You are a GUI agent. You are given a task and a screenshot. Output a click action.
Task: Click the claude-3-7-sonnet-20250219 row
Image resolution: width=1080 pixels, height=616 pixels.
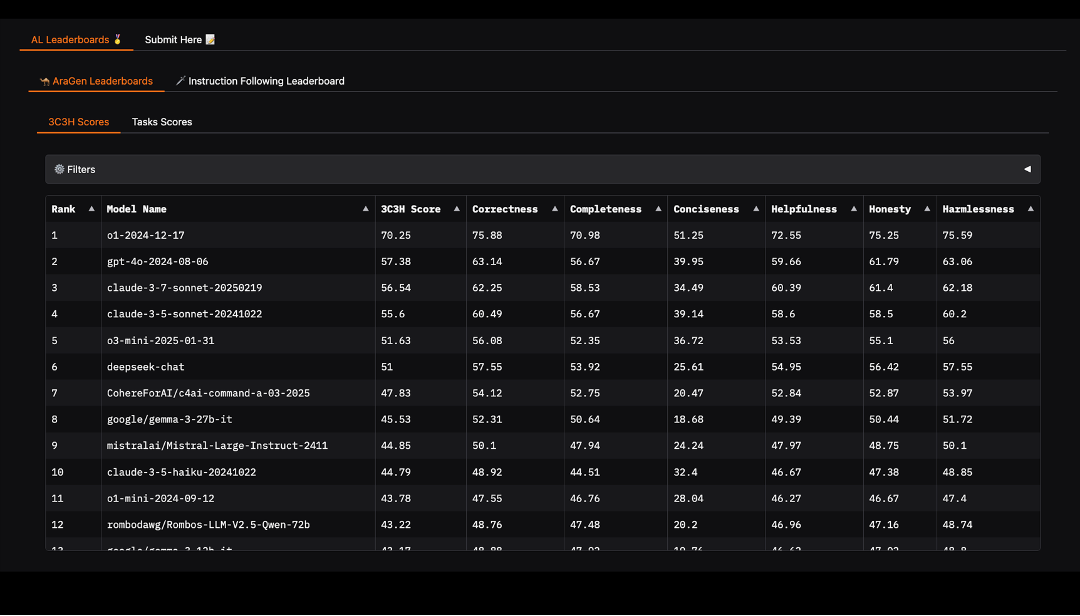click(187, 288)
